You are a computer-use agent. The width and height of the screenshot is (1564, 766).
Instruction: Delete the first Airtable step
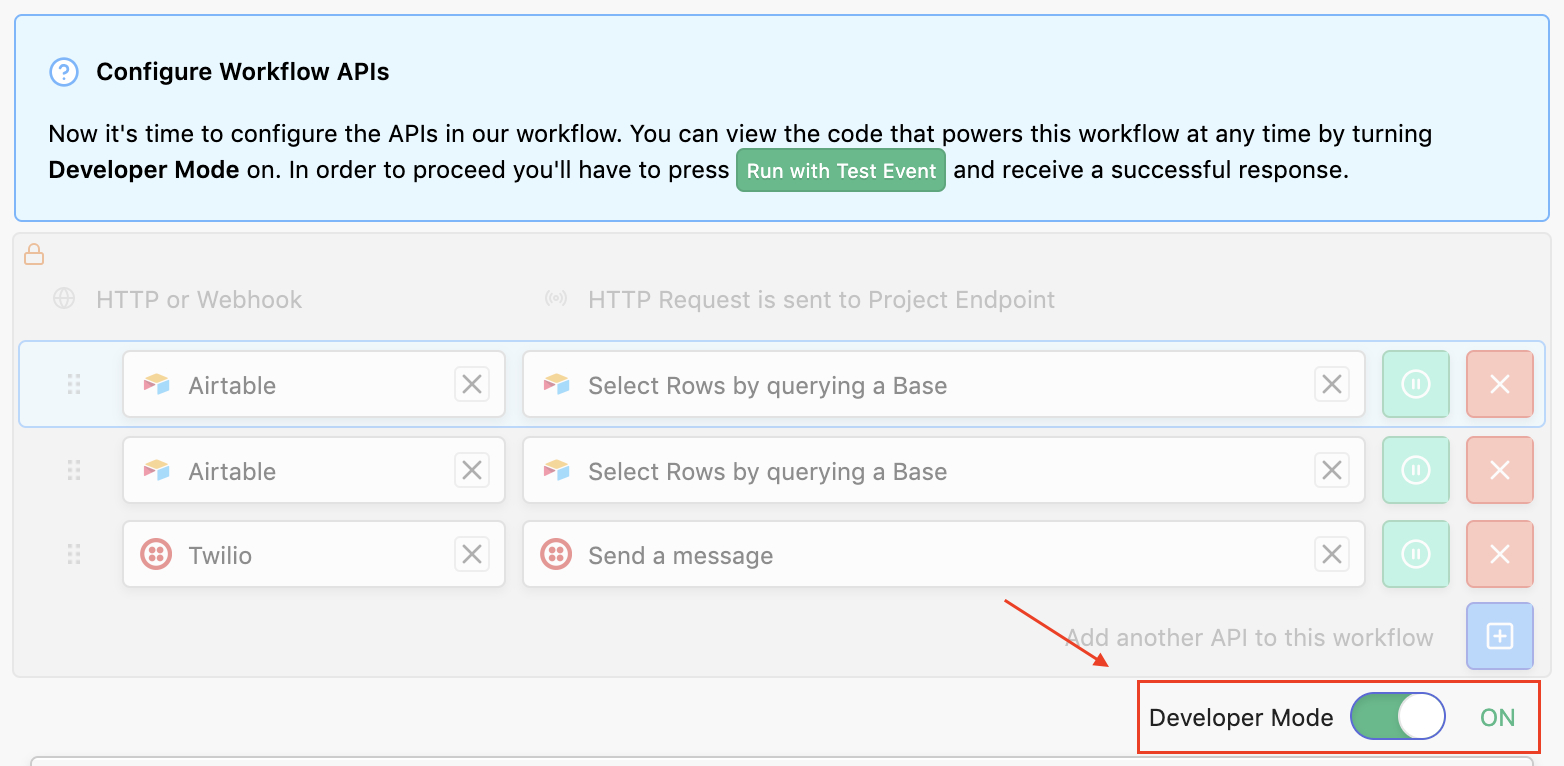pyautogui.click(x=1499, y=384)
